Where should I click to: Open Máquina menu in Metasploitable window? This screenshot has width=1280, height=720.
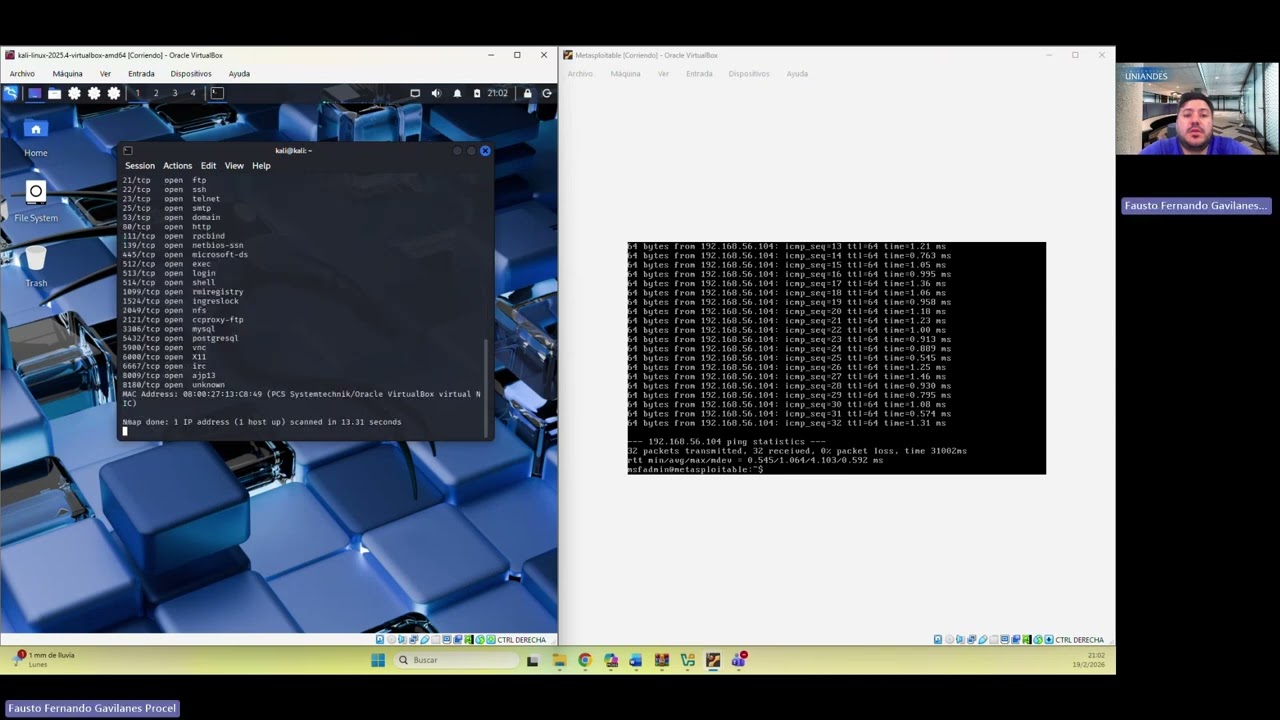tap(625, 74)
